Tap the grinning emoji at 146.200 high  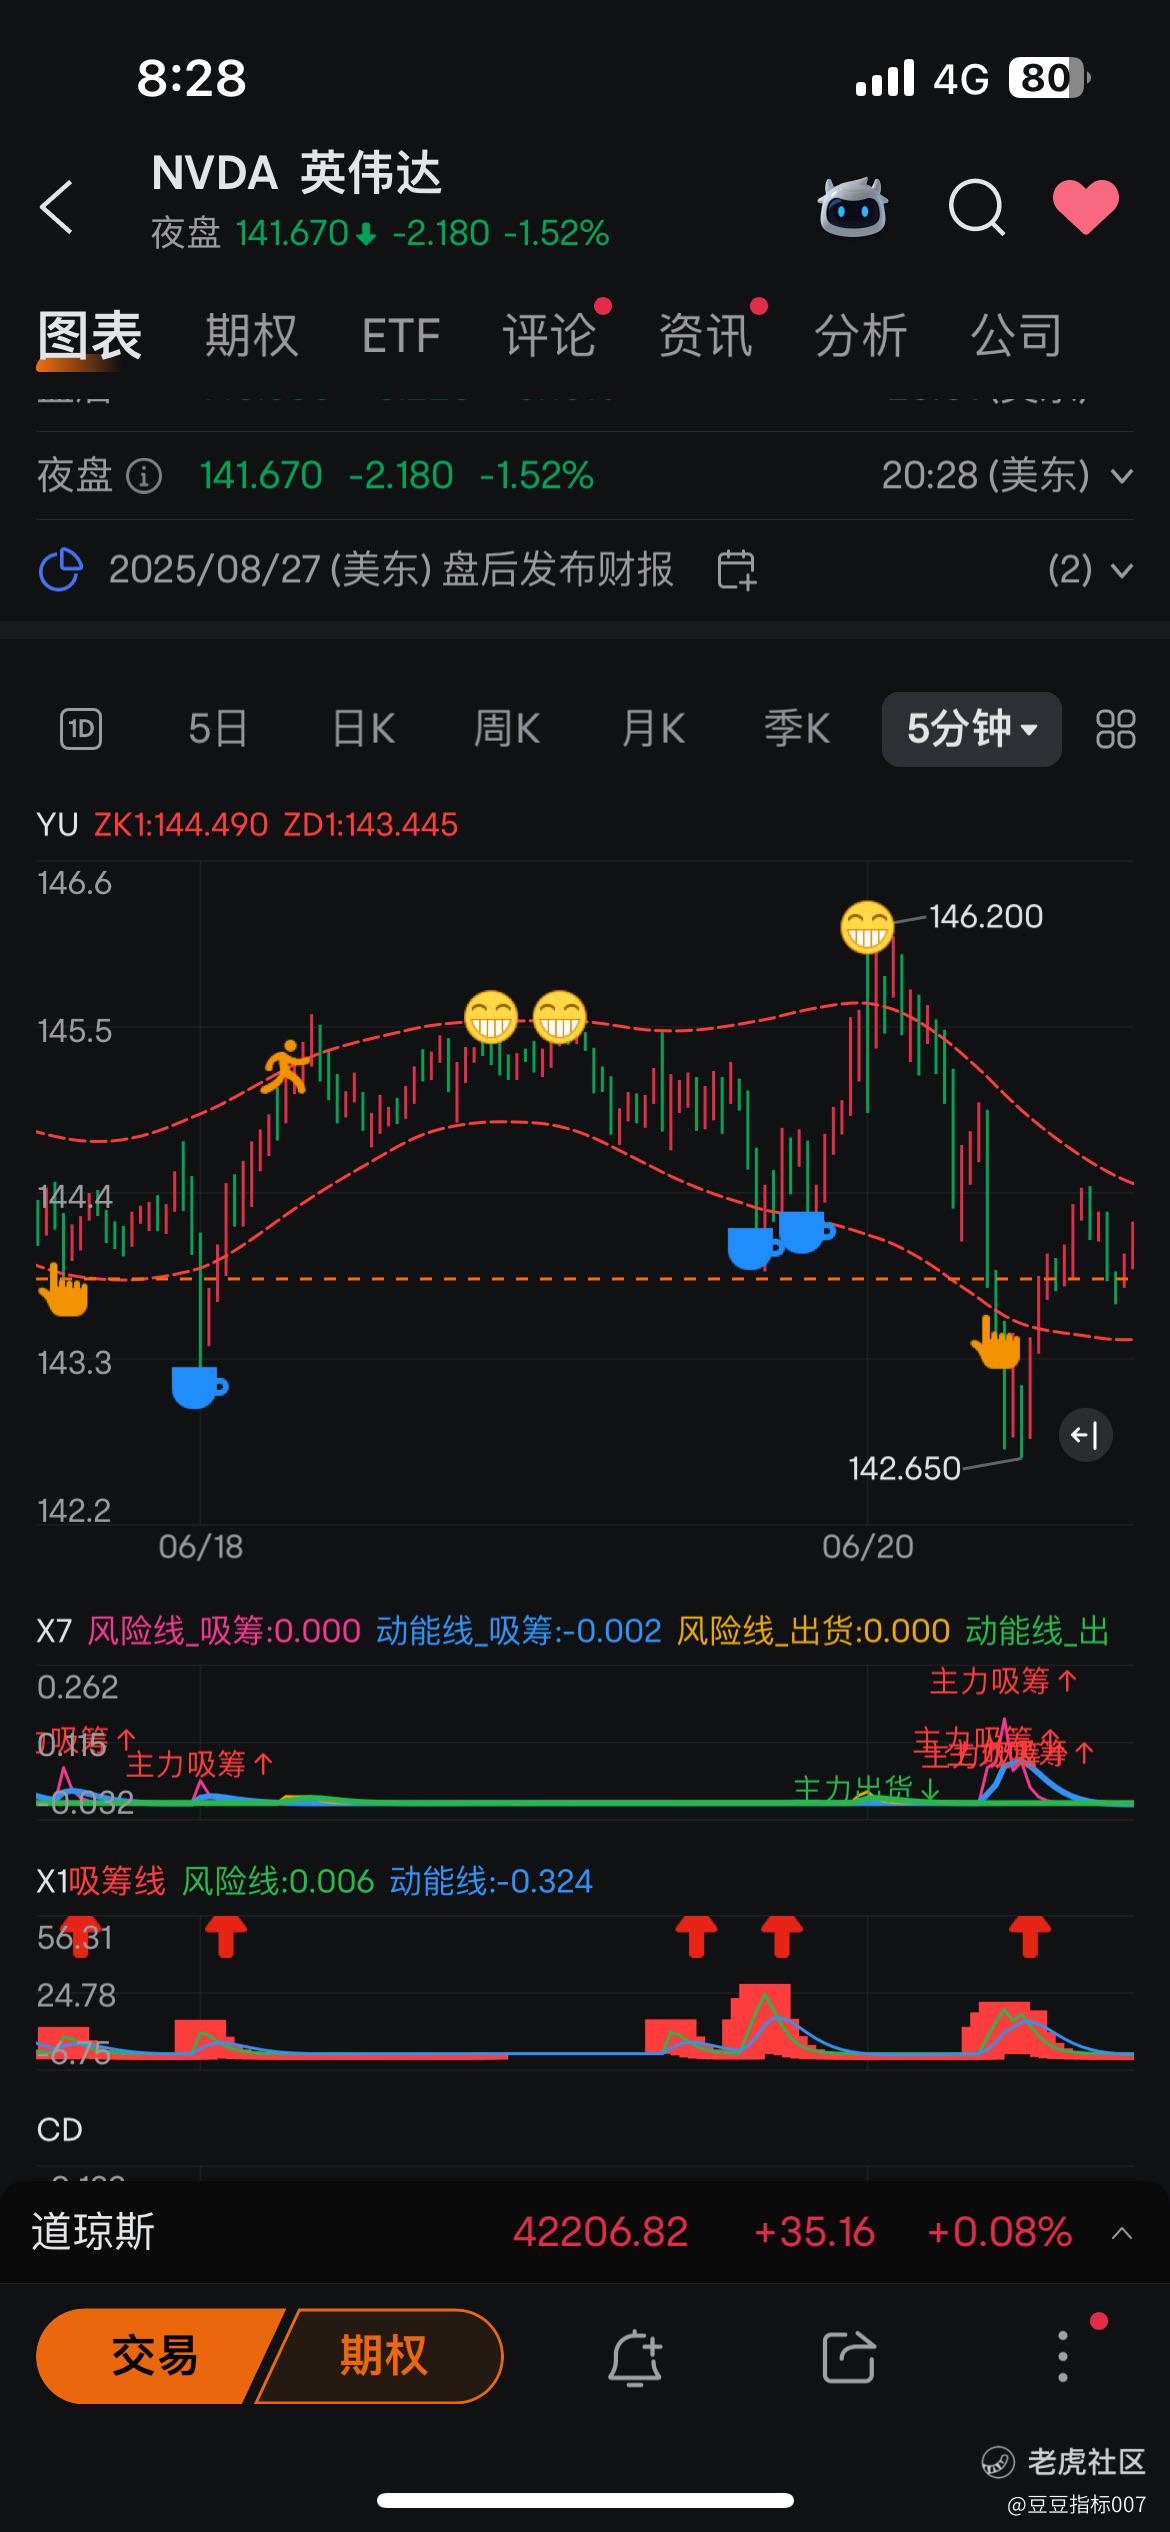click(866, 926)
